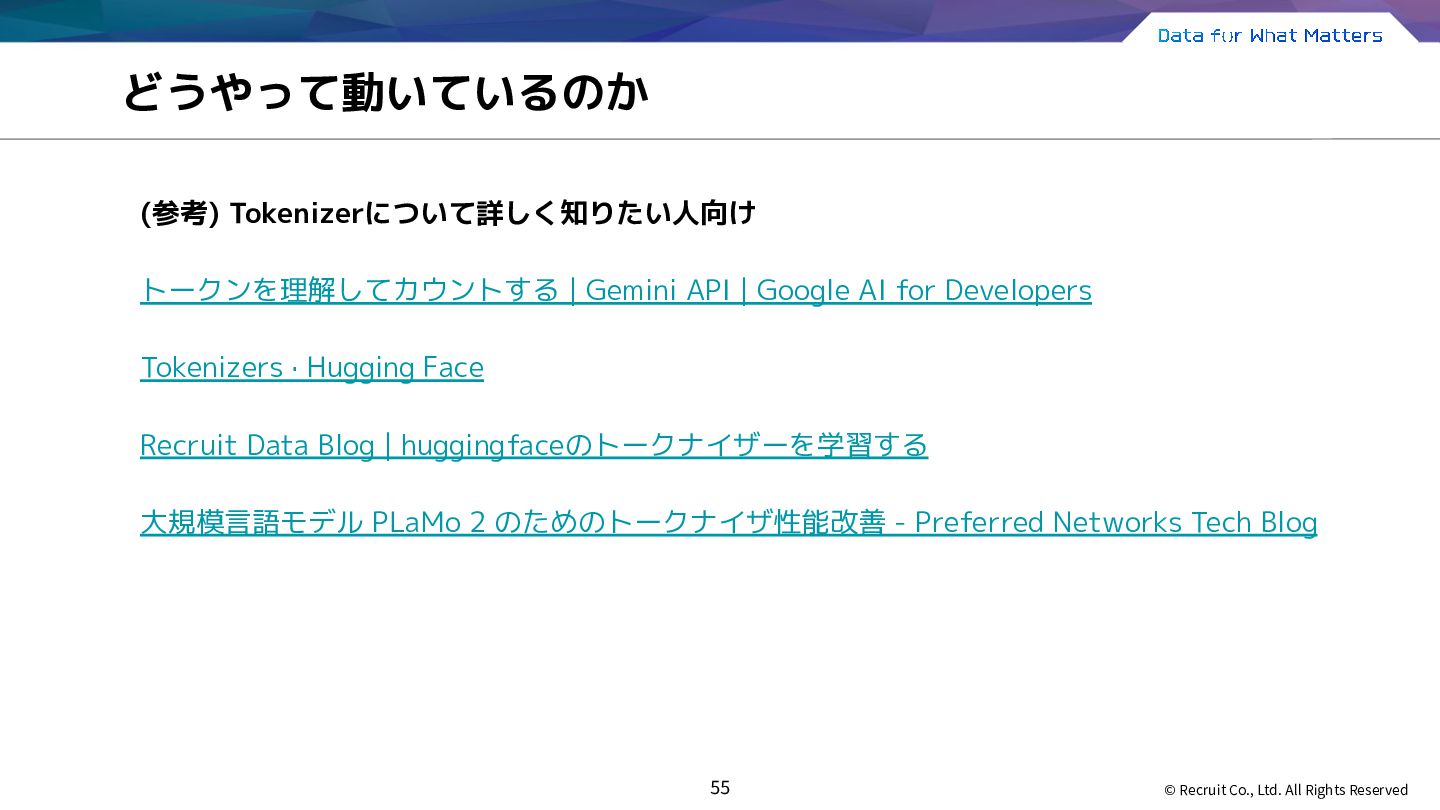Open the PLaMo 2 Preferred Networks Tech Blog link
1440x810 pixels.
tap(729, 522)
